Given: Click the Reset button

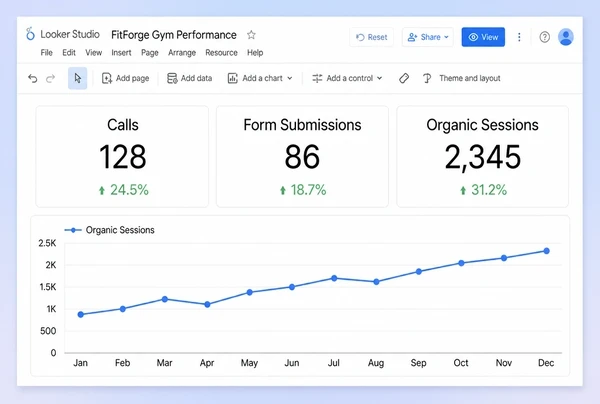Looking at the screenshot, I should [372, 37].
